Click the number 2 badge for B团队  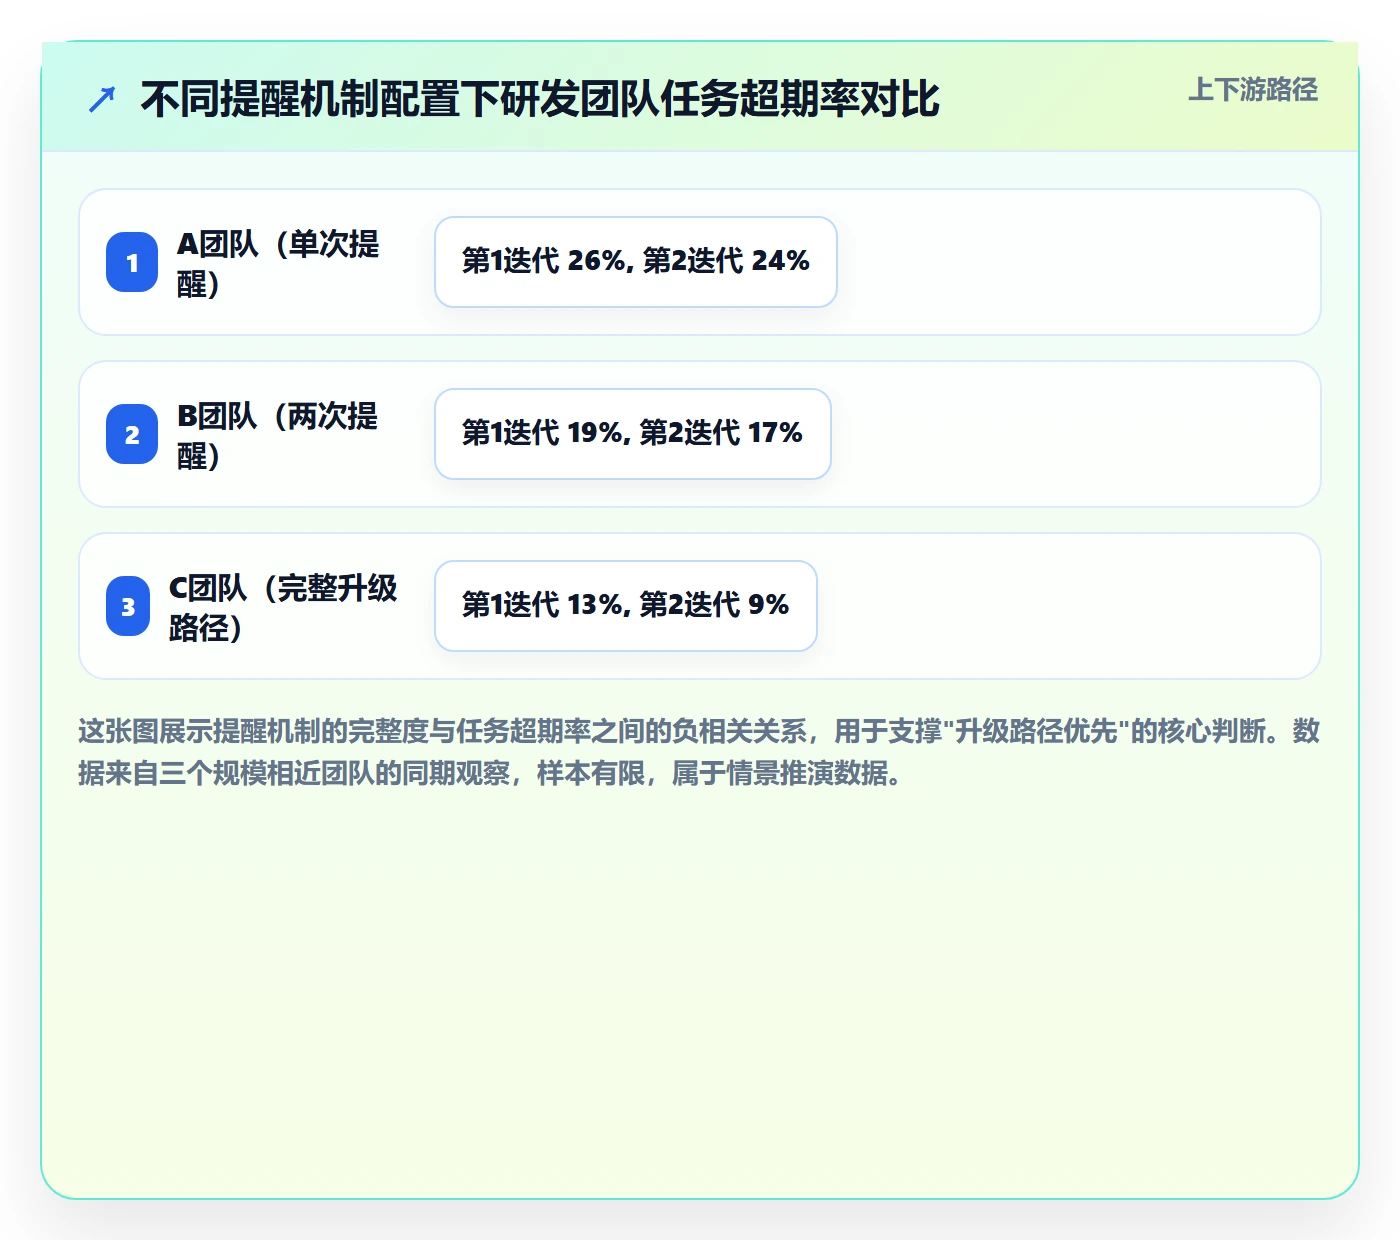(x=132, y=434)
